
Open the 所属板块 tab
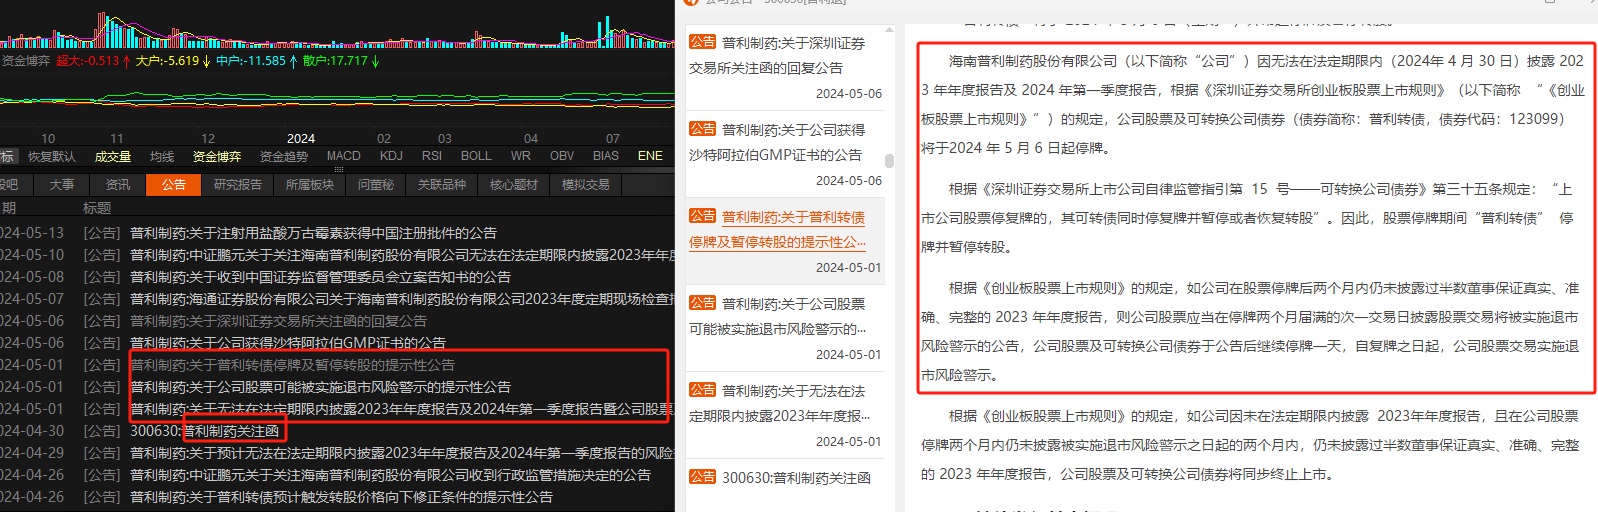click(310, 185)
